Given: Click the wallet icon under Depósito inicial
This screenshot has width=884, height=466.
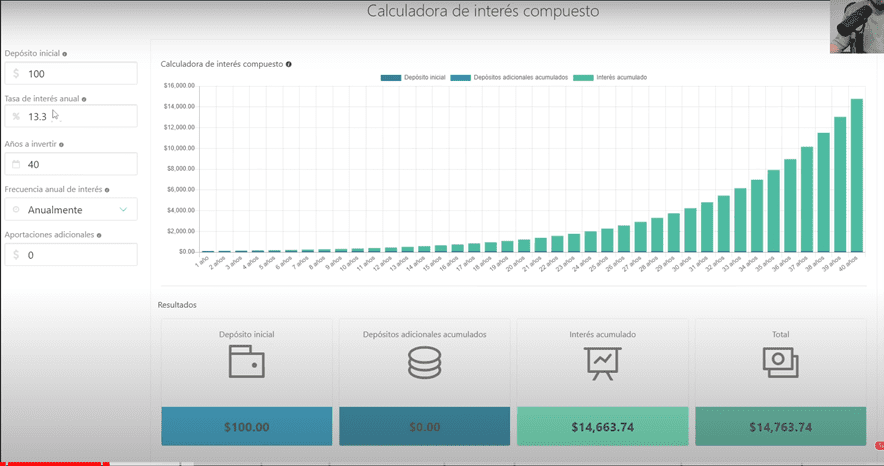Looking at the screenshot, I should [x=246, y=362].
